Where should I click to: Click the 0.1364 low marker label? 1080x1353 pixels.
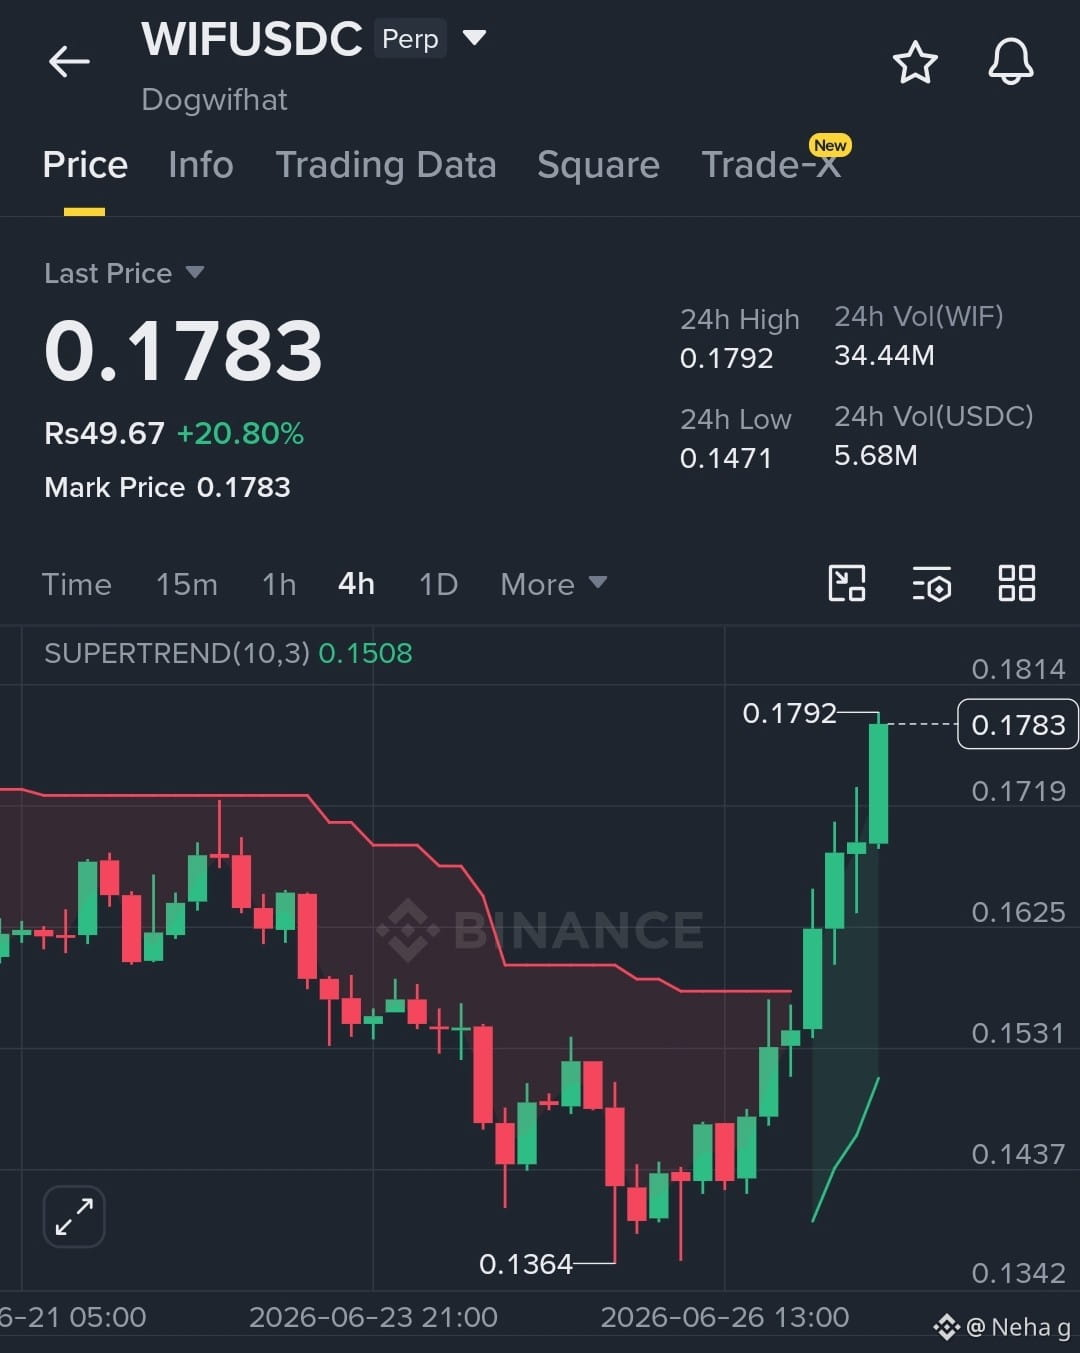tap(525, 1264)
